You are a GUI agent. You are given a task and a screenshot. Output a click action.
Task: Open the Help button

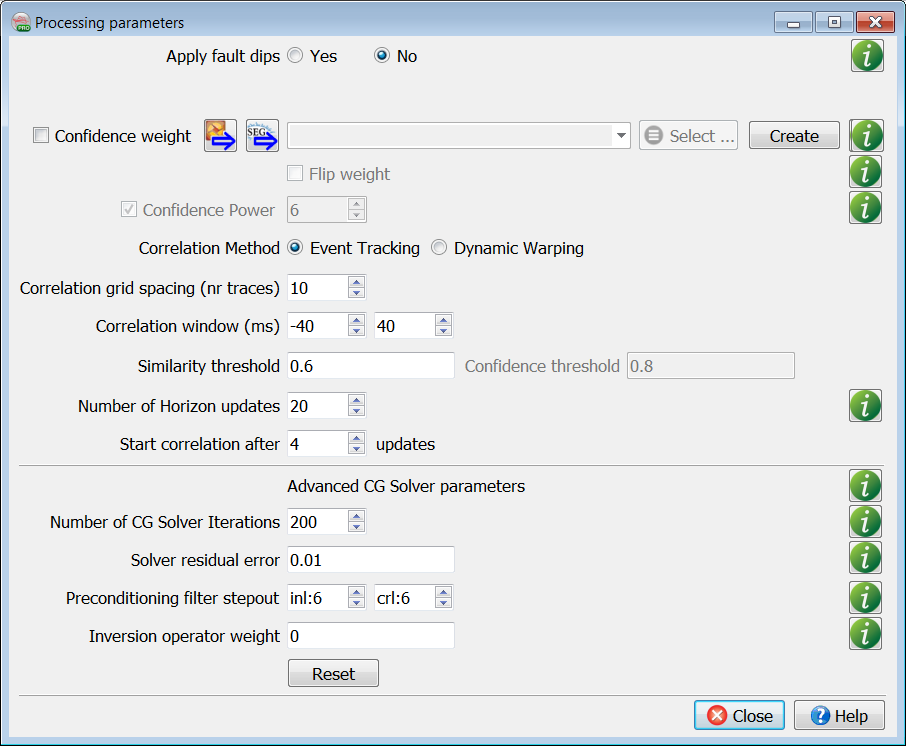(x=839, y=716)
